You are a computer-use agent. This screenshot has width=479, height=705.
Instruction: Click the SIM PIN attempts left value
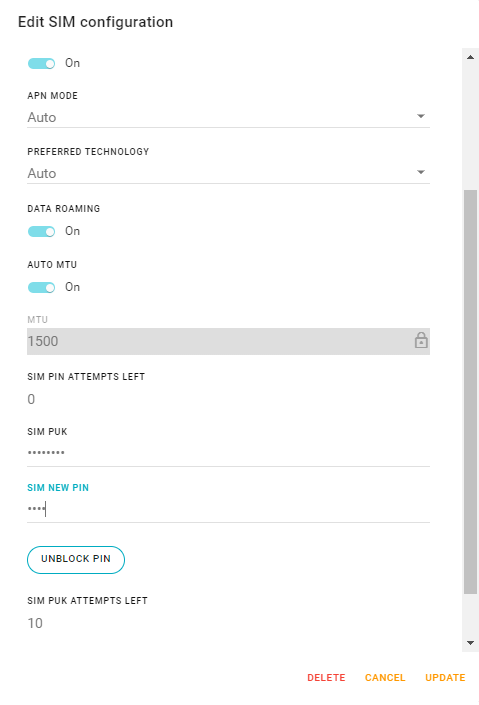pyautogui.click(x=31, y=399)
